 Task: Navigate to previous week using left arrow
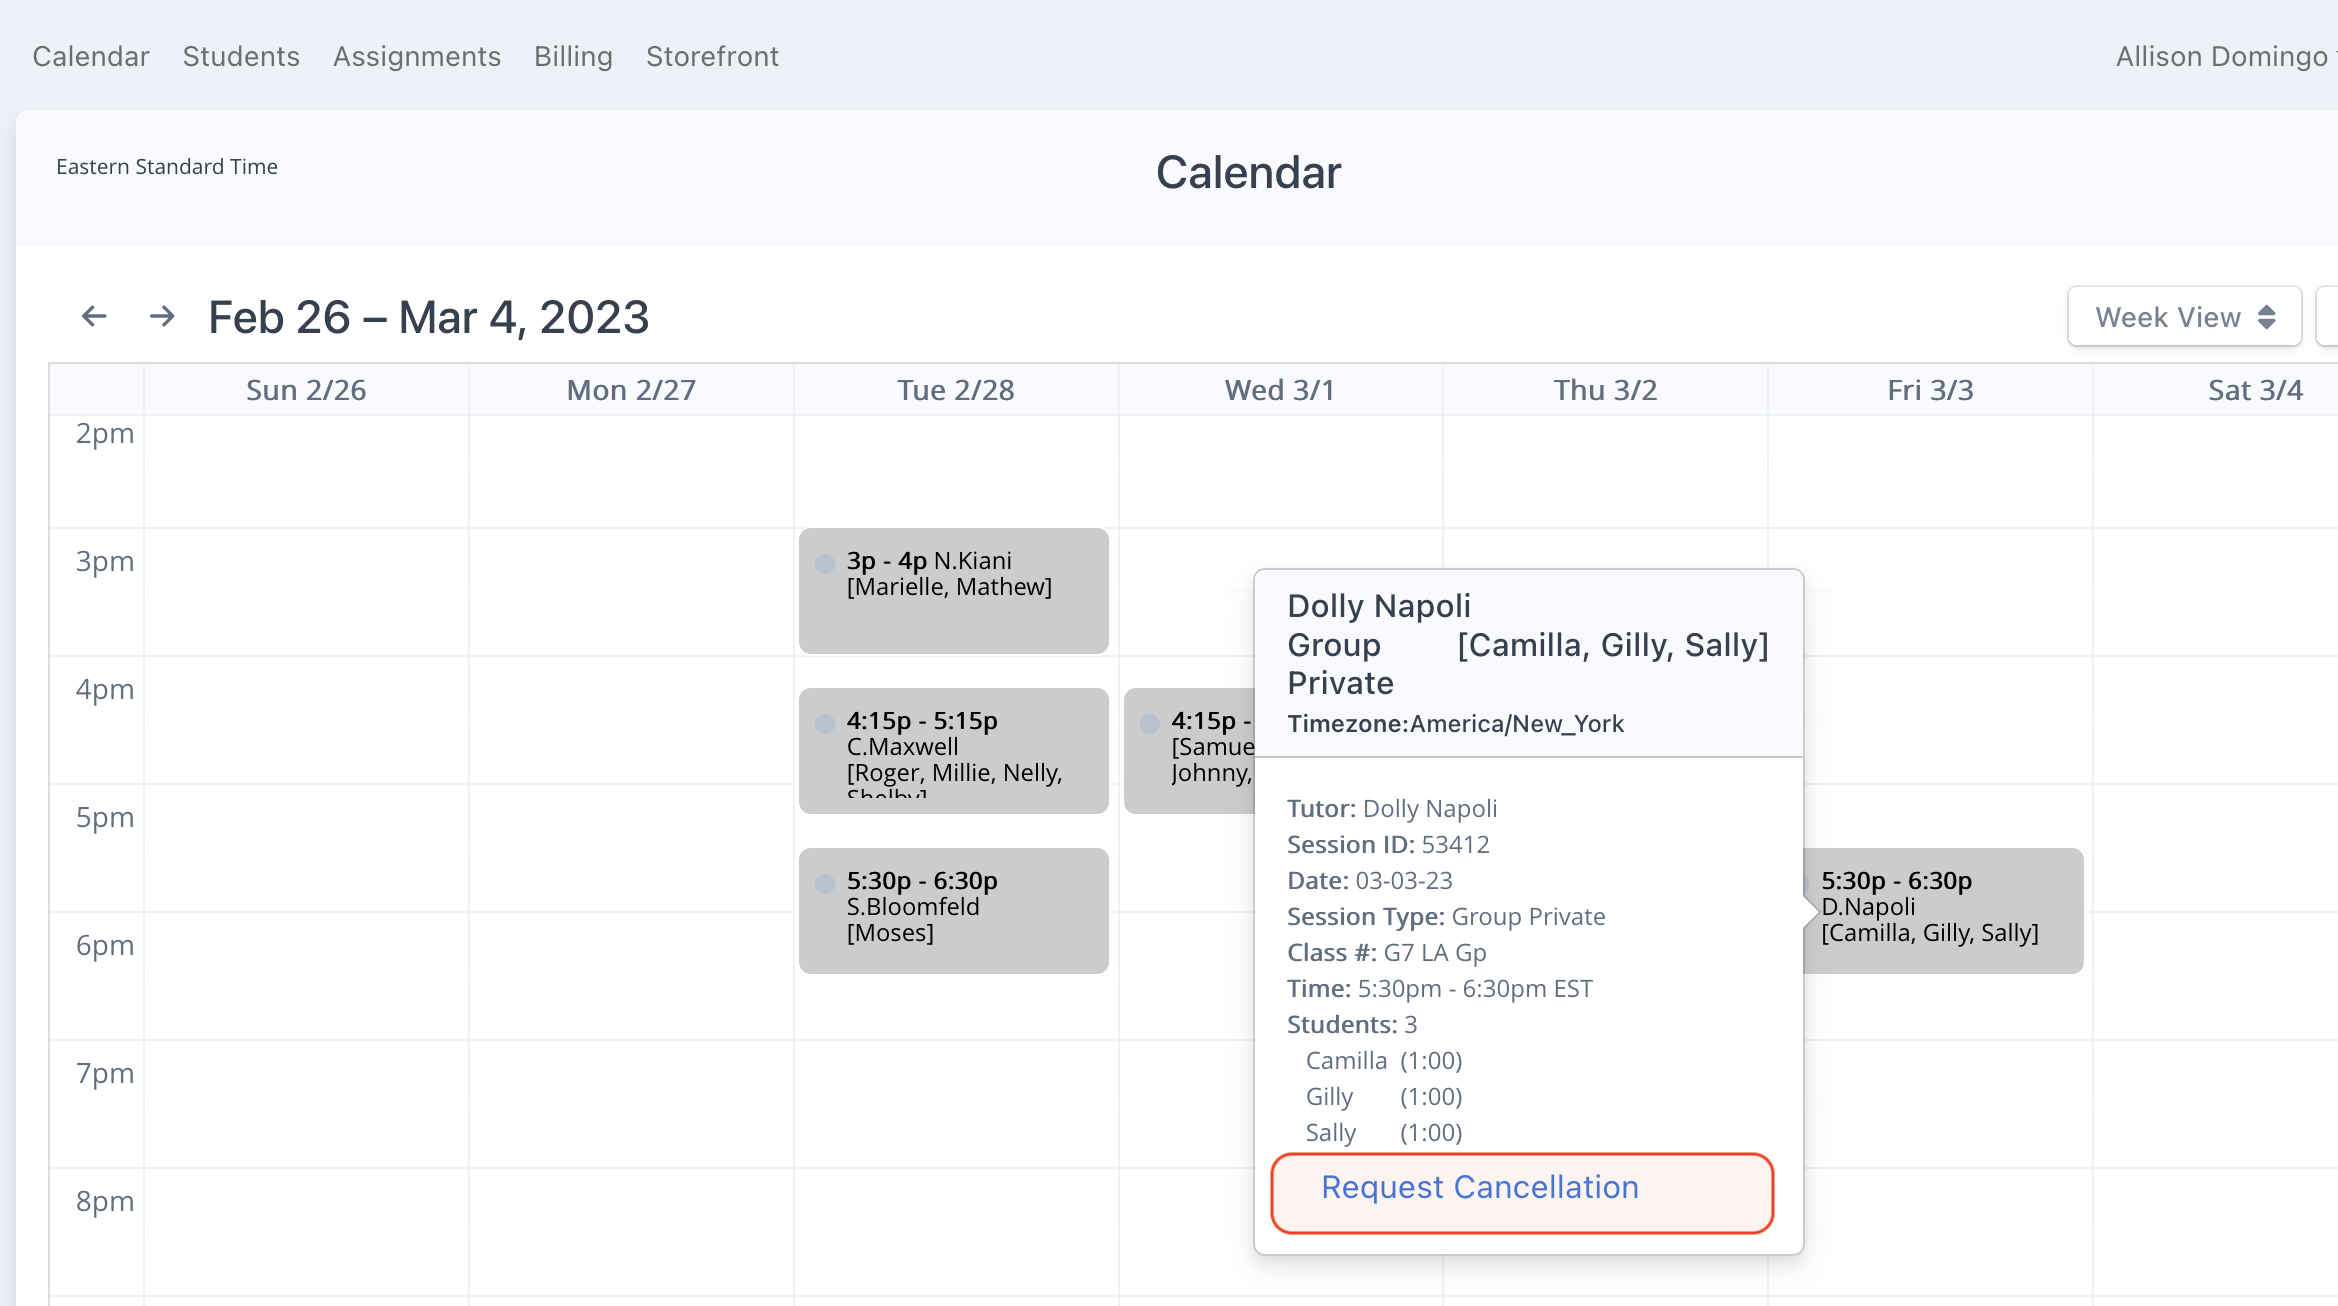[93, 315]
